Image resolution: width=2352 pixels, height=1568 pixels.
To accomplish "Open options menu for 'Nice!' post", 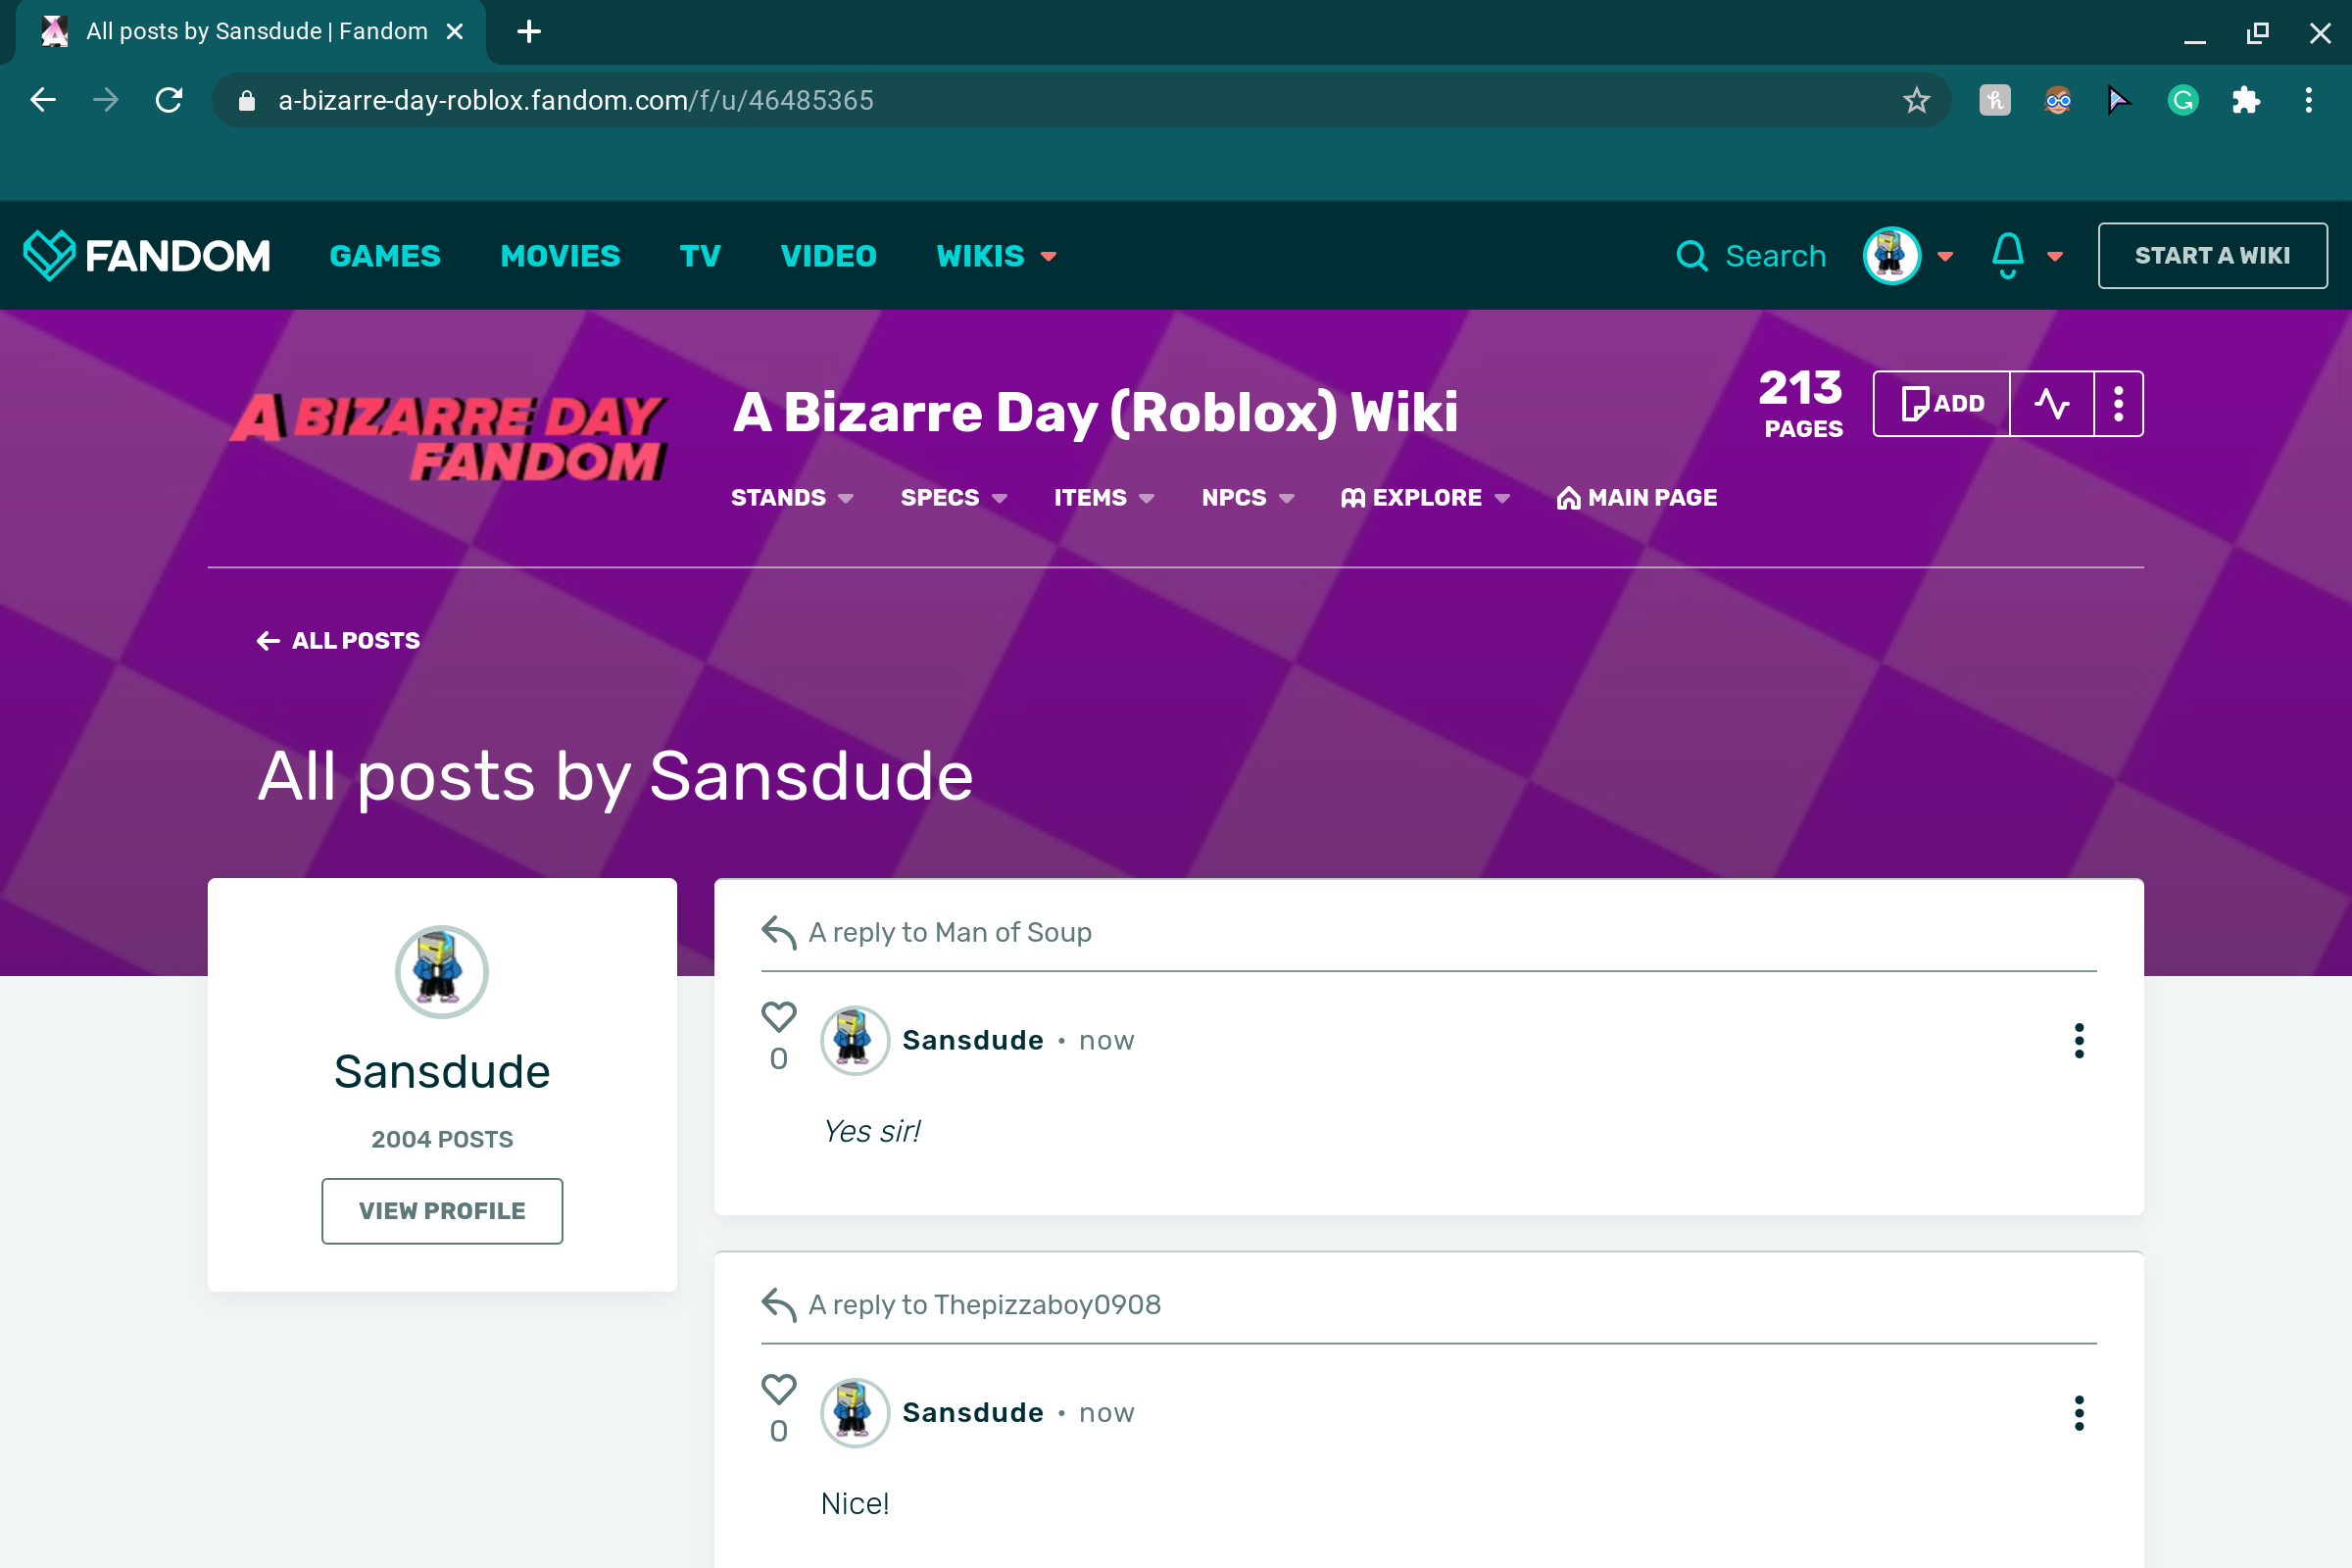I will point(2079,1413).
